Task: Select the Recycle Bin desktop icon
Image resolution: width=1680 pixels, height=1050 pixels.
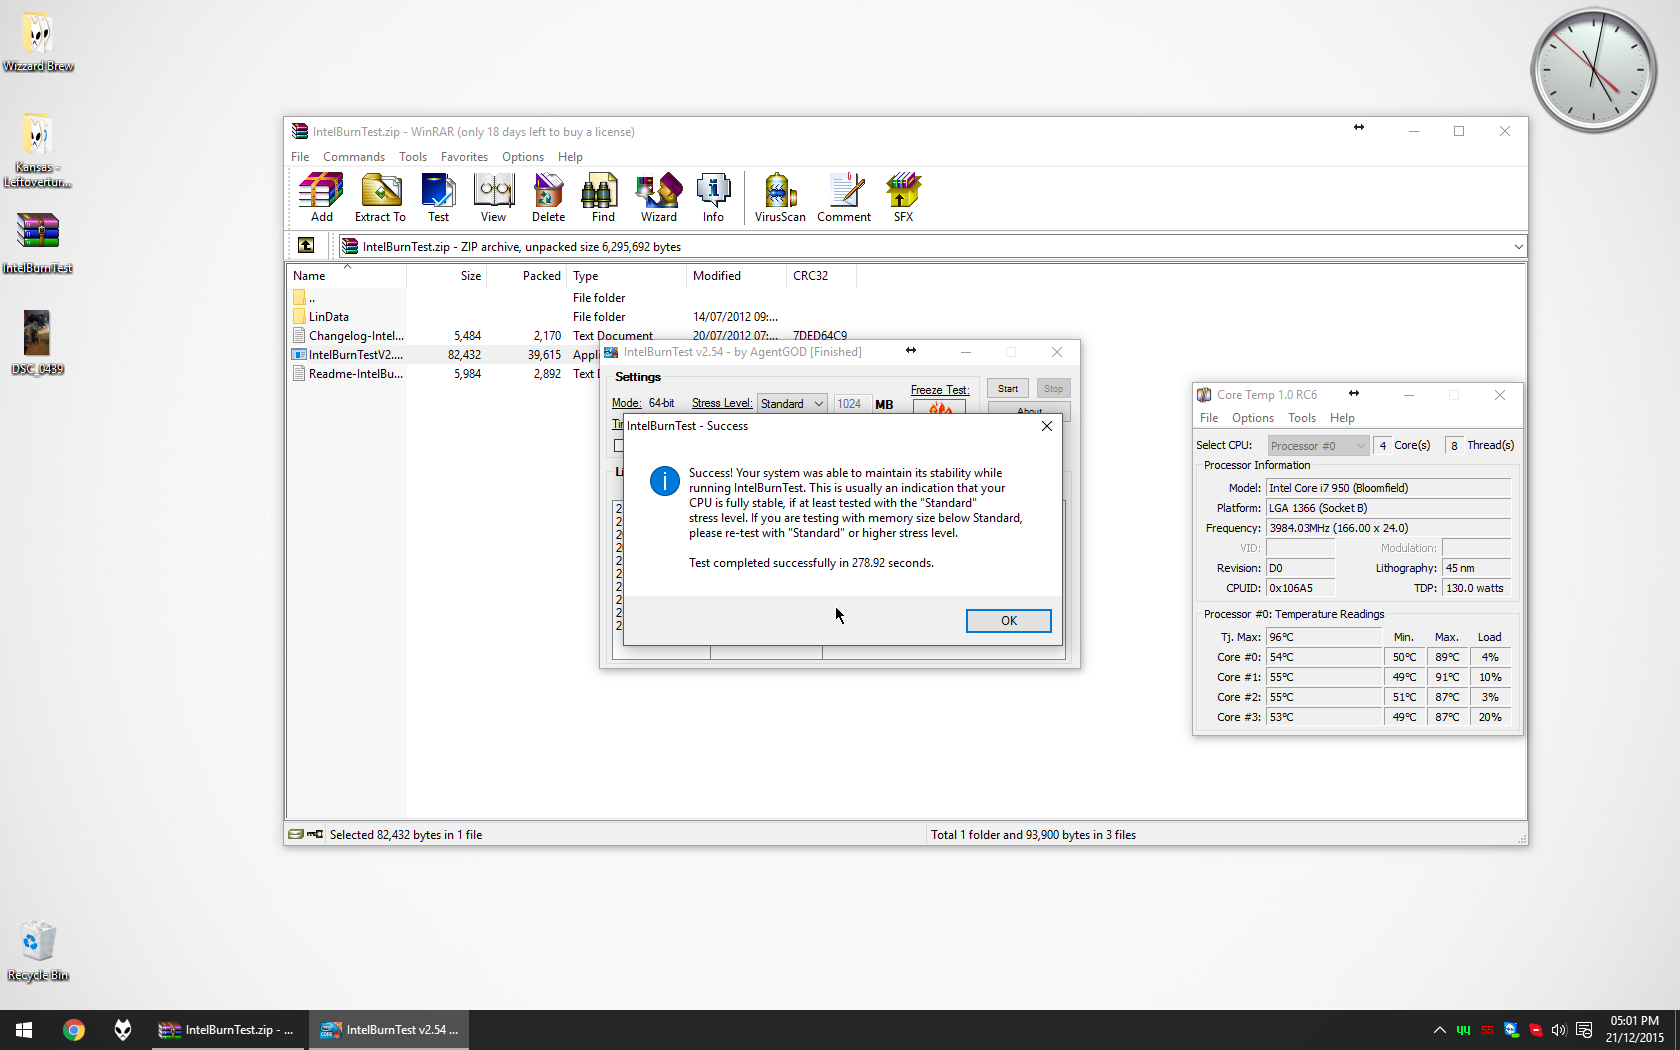Action: (38, 951)
